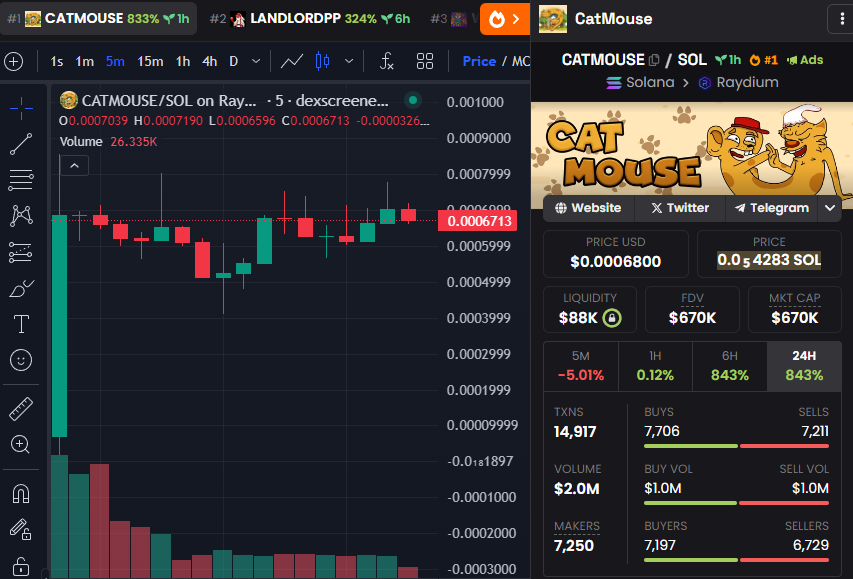
Task: Show the 6H stats tab
Action: [730, 366]
